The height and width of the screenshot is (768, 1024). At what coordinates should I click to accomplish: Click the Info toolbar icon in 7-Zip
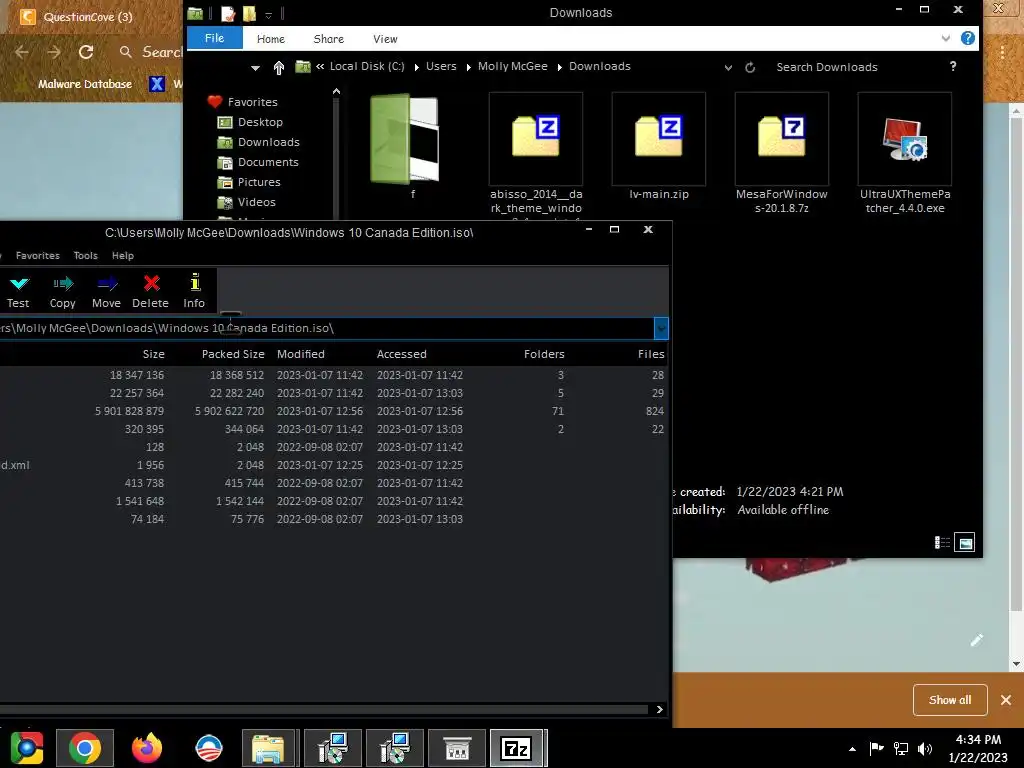(194, 291)
